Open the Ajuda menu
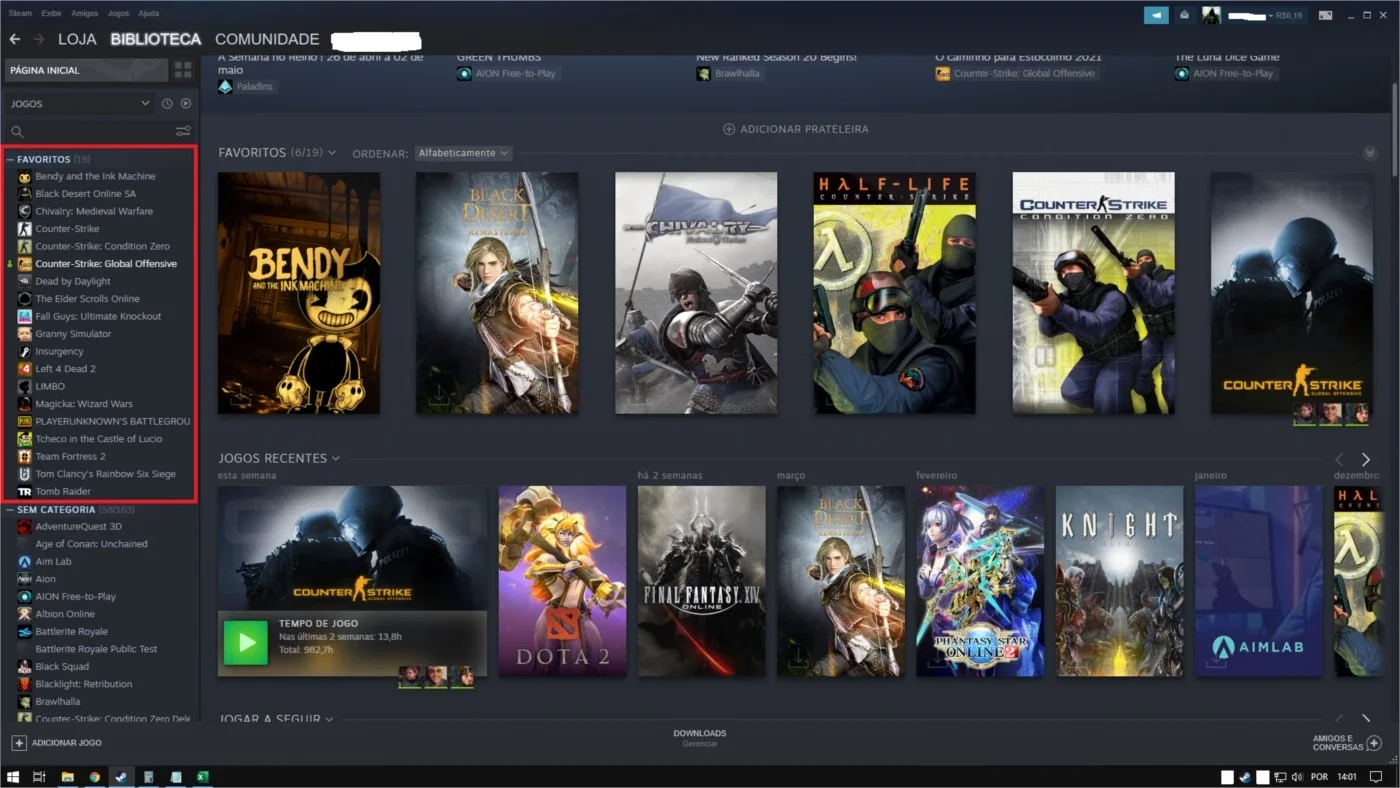This screenshot has height=788, width=1400. (x=148, y=14)
